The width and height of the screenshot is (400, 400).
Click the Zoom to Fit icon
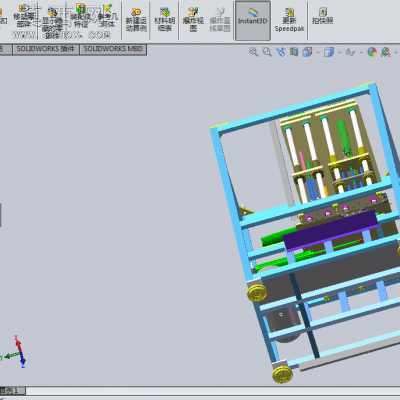[254, 52]
